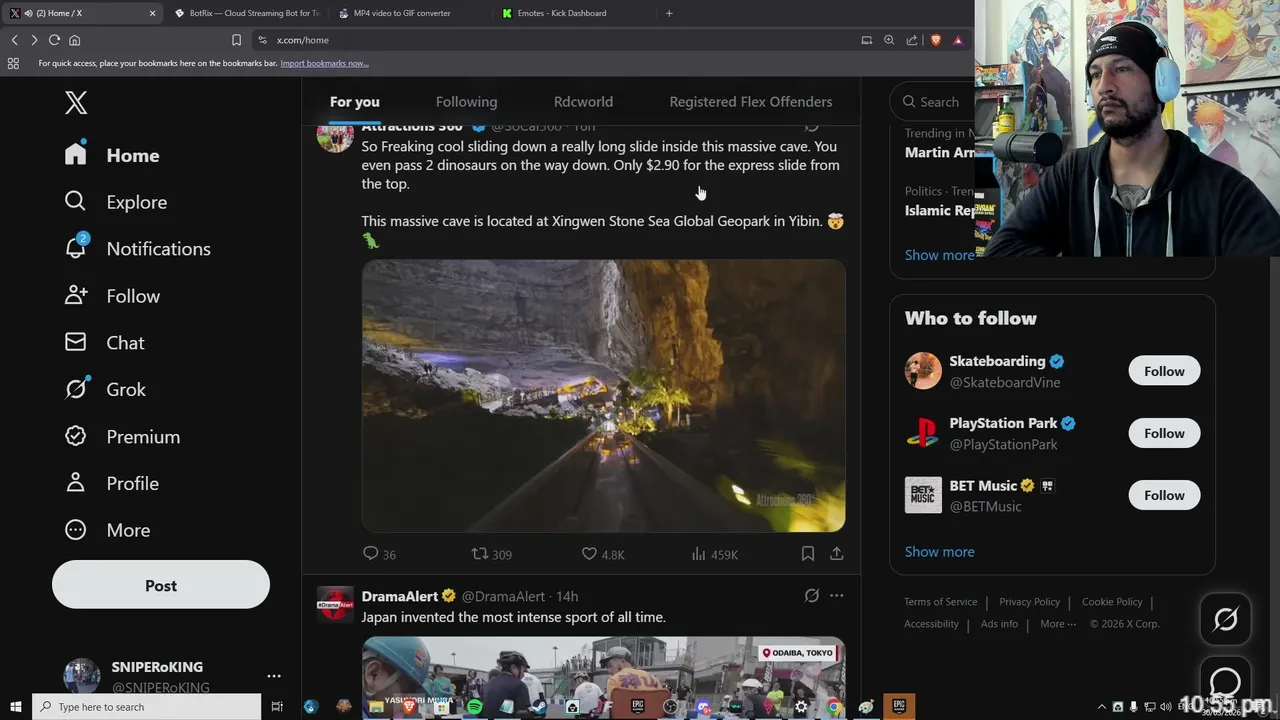Bookmark the Attractions 360 cave post
Screen dimensions: 1280x720
point(807,554)
